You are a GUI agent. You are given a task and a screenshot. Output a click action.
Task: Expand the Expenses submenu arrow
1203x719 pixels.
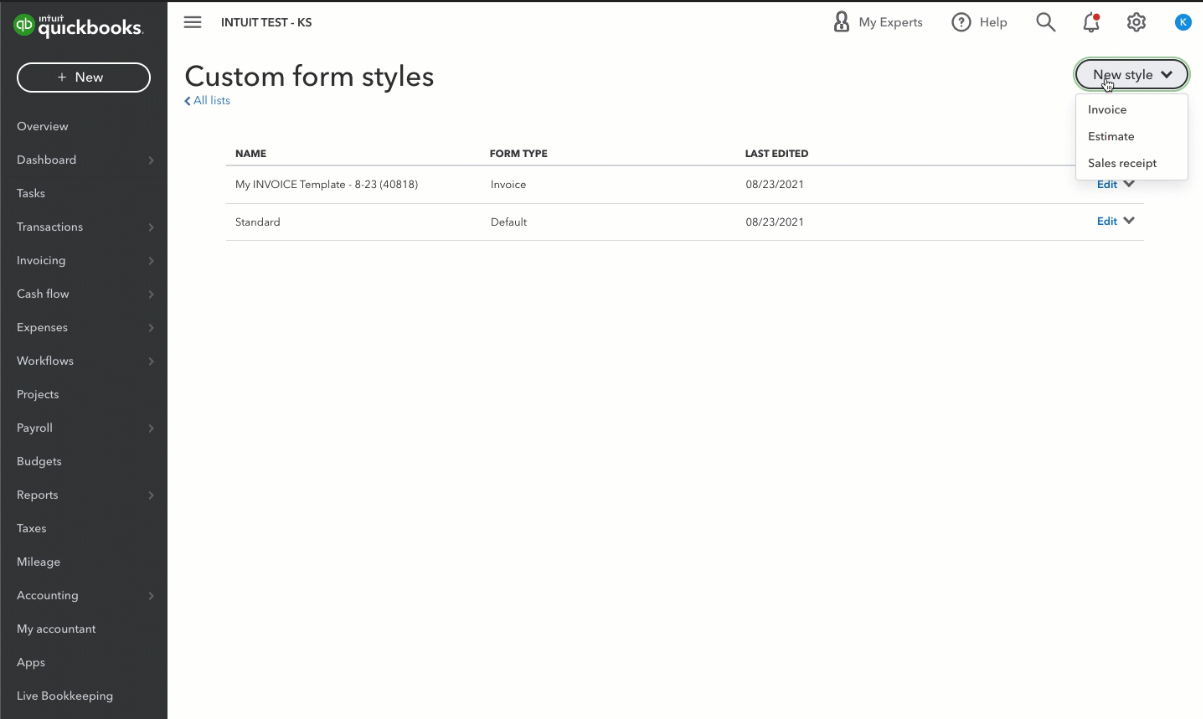coord(151,328)
